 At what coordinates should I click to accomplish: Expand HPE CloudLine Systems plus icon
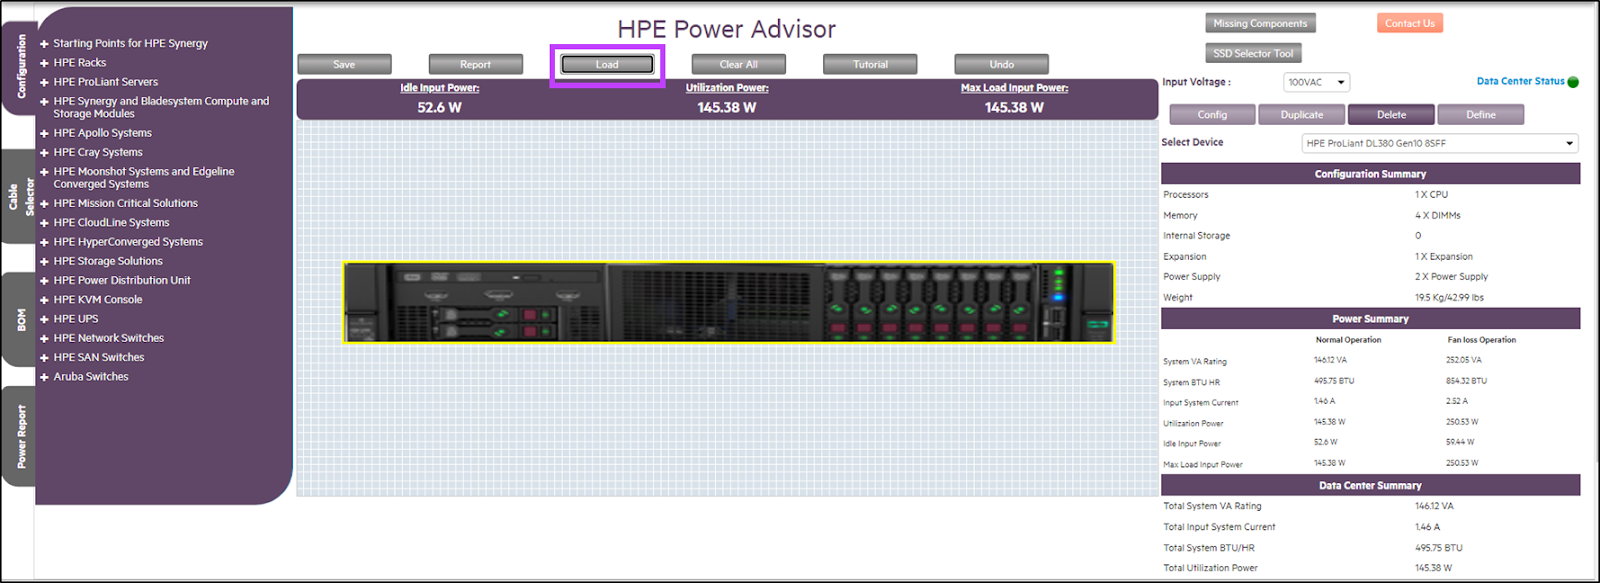point(44,223)
